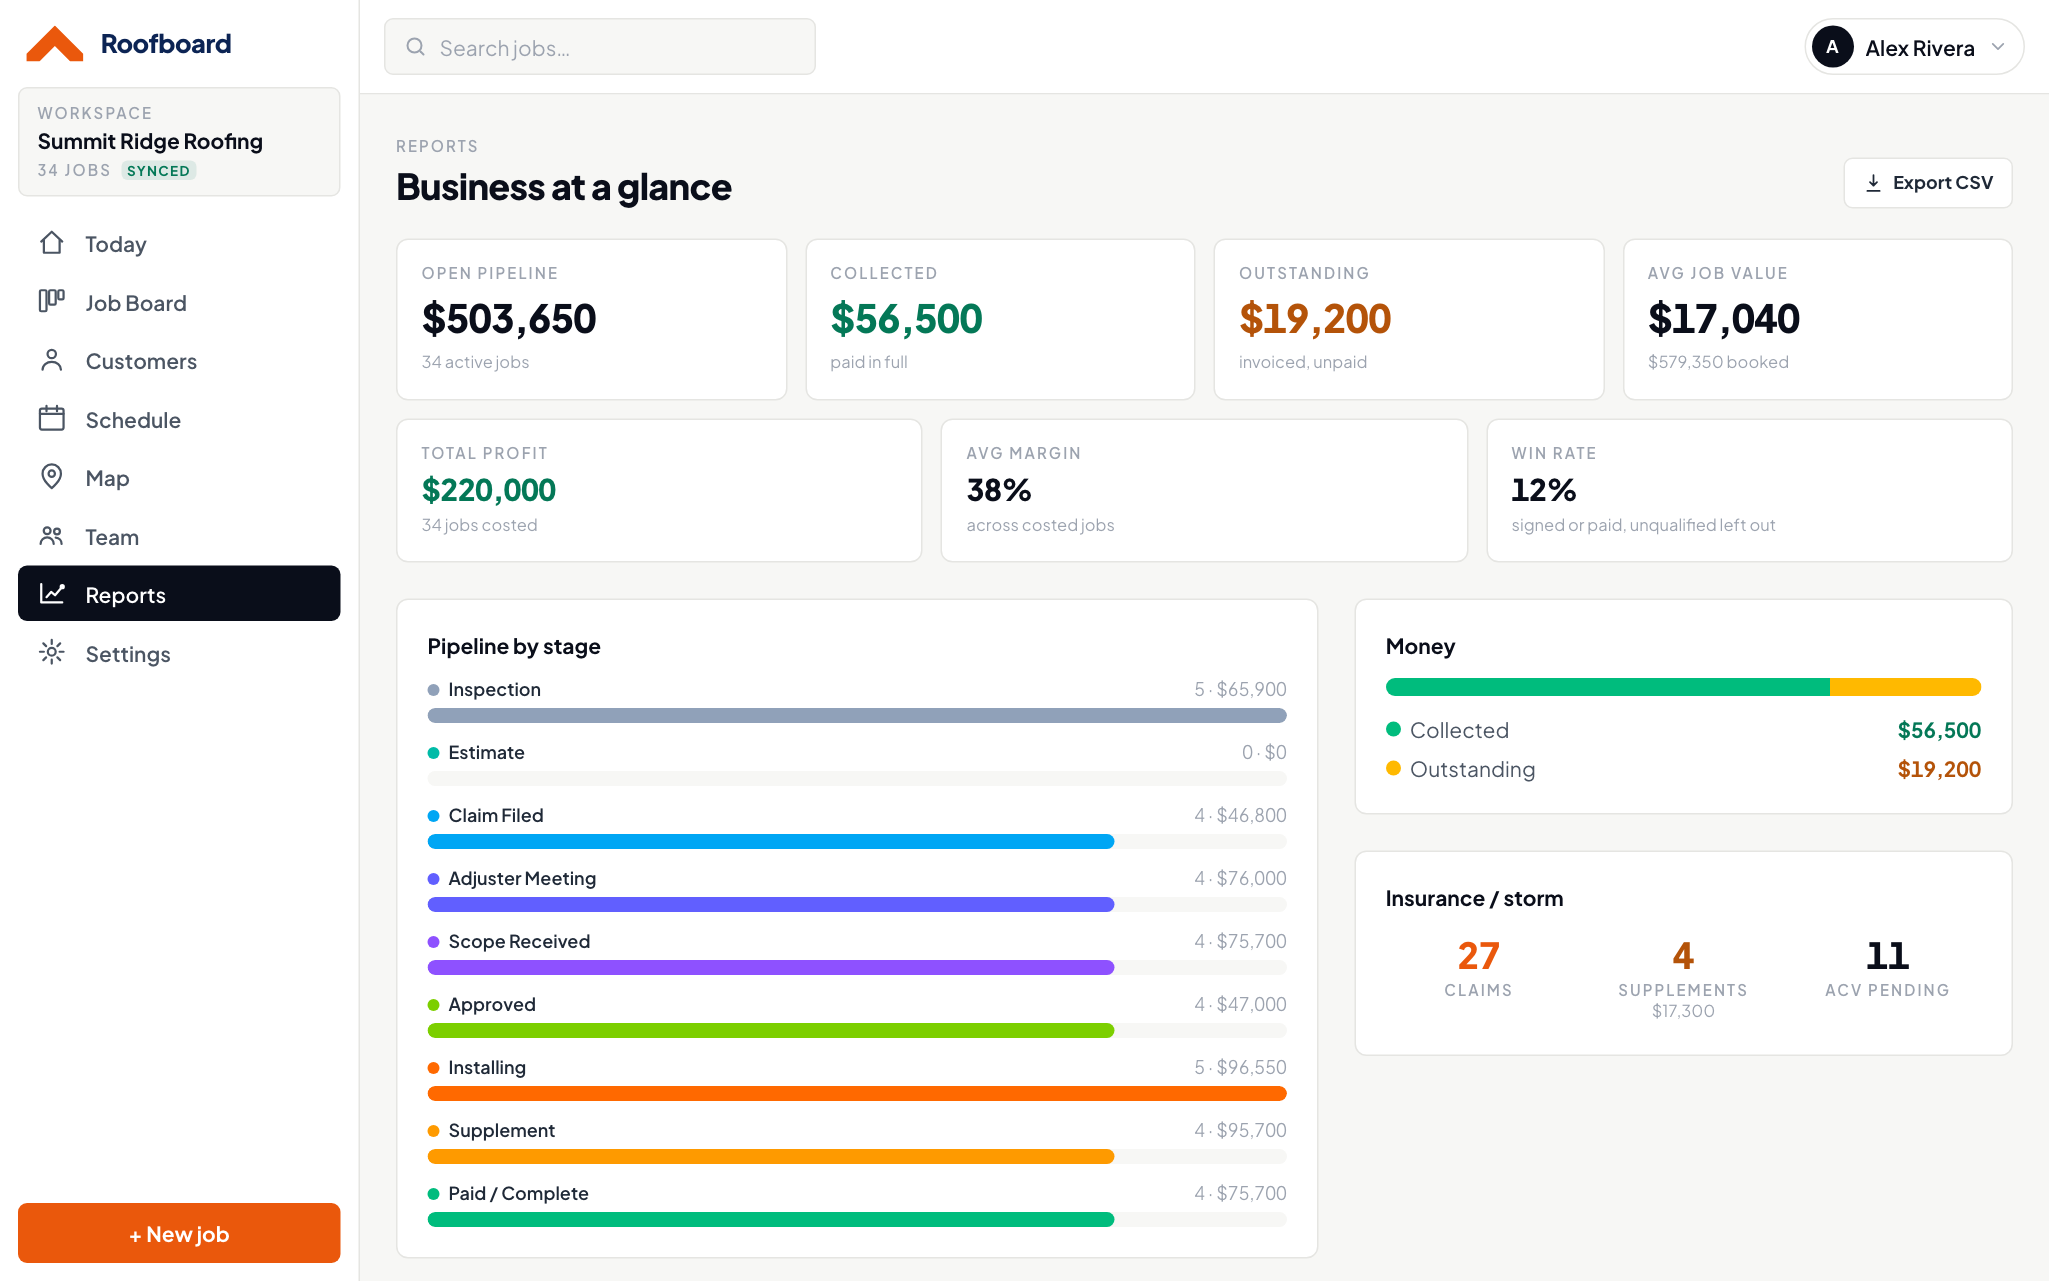Click the 11 ACV Pending figure
Viewport: 2049px width, 1281px height.
tap(1887, 956)
